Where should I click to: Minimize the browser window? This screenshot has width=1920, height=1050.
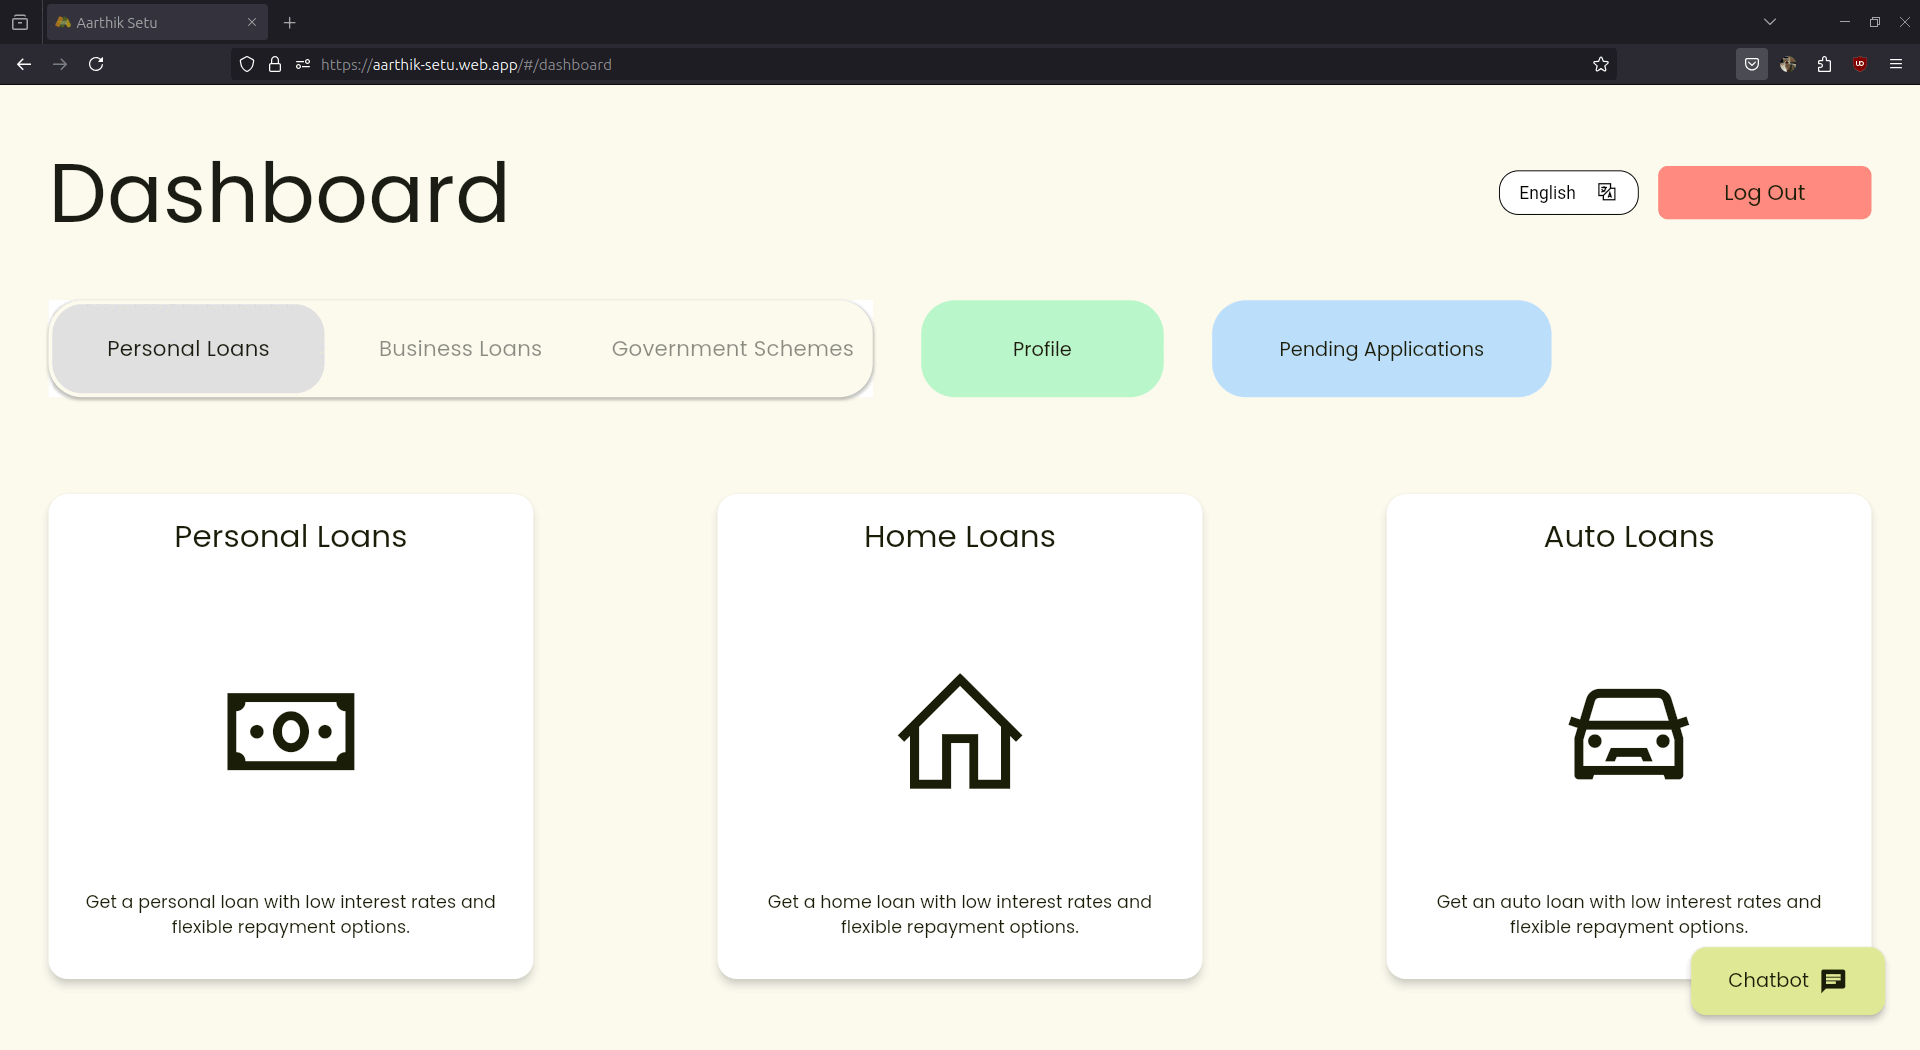pos(1845,22)
